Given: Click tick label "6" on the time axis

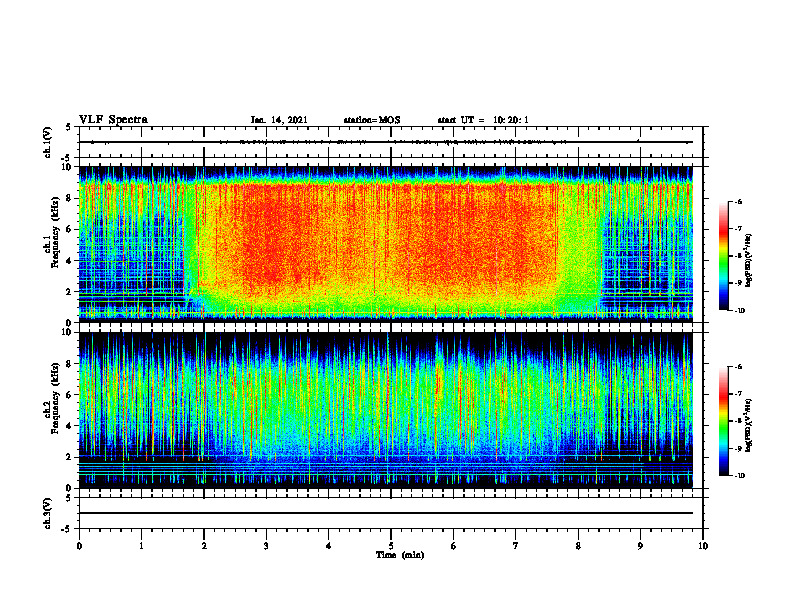Looking at the screenshot, I should pyautogui.click(x=454, y=546).
